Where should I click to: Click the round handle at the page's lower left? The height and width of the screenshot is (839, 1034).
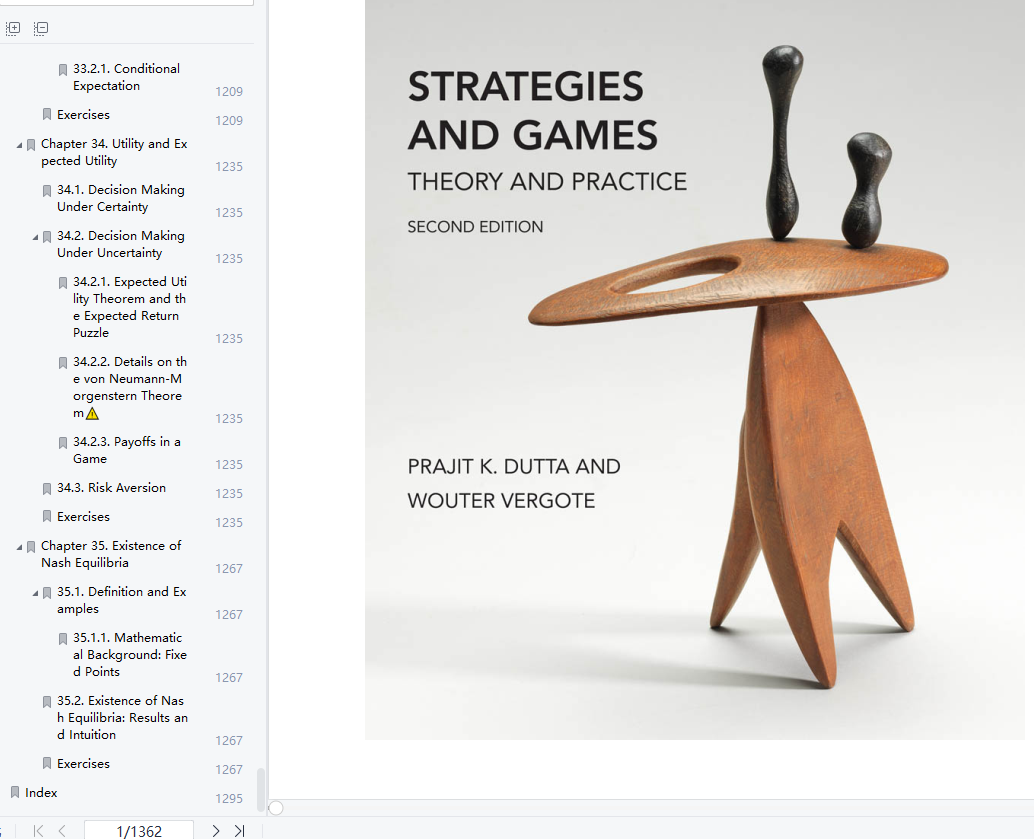(x=276, y=808)
